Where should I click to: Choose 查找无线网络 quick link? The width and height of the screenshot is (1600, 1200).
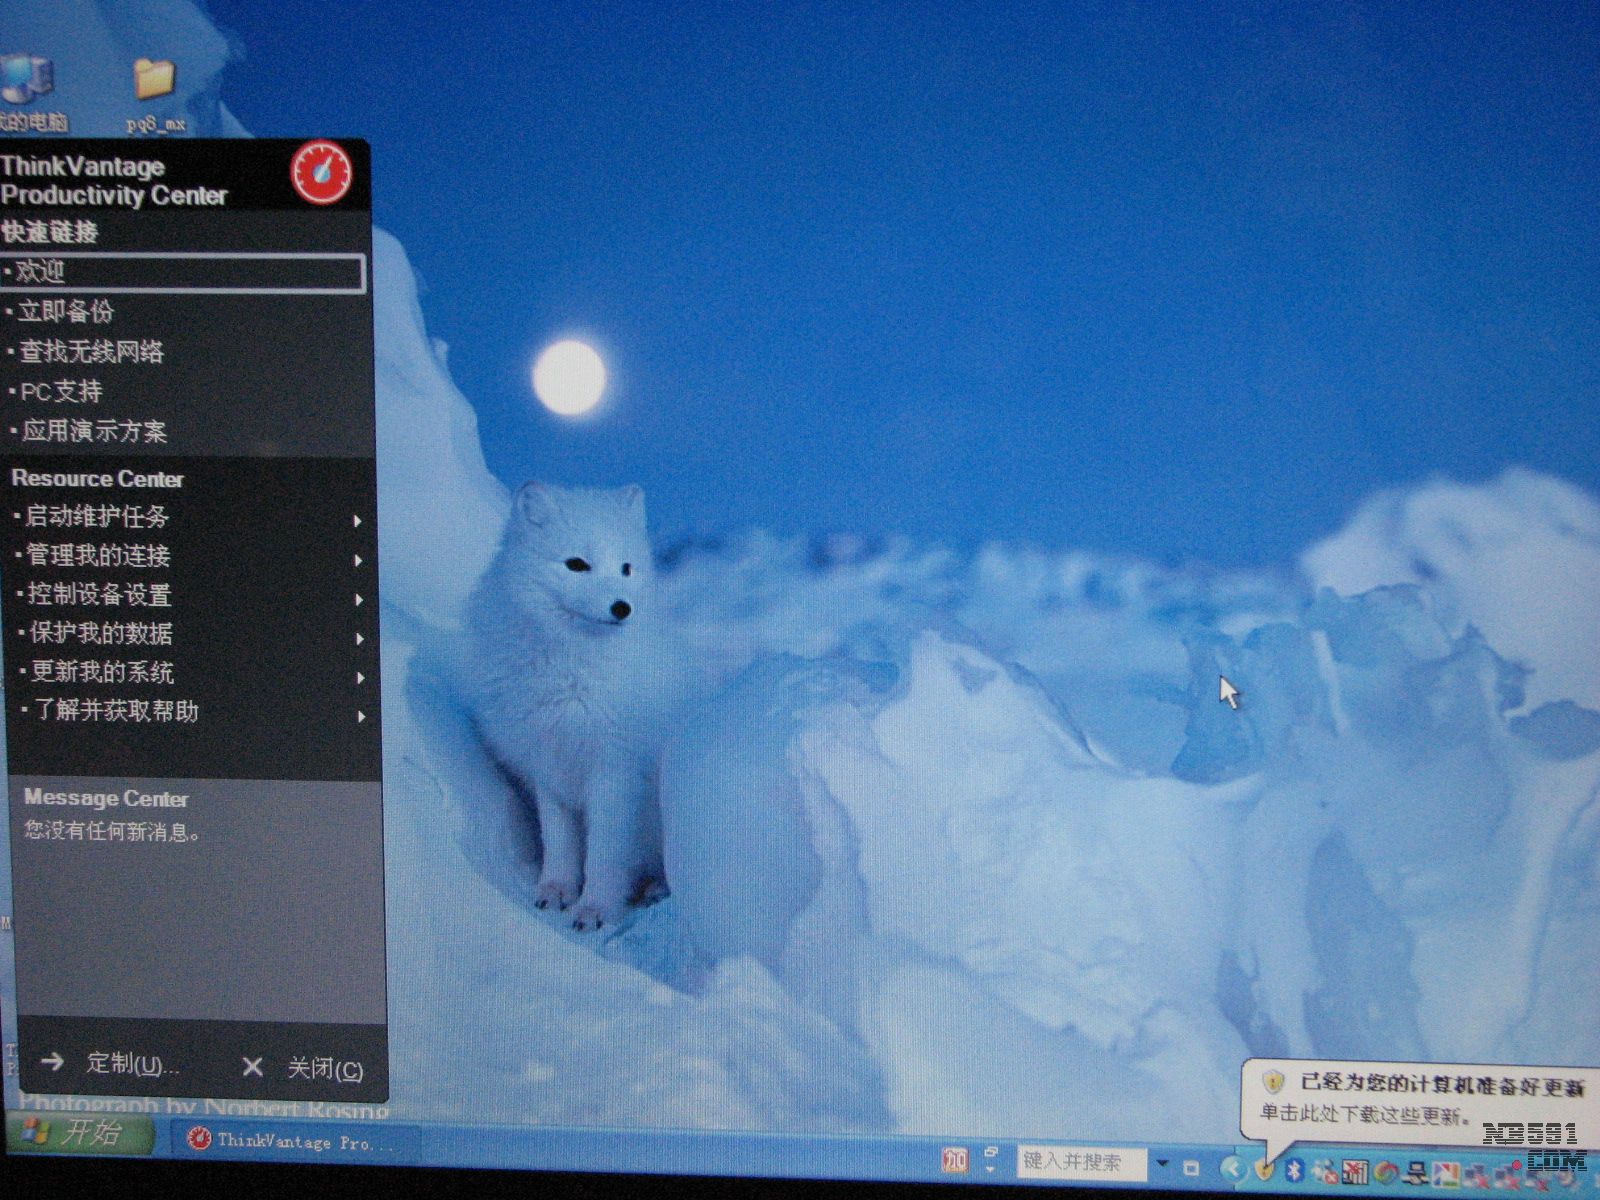(x=91, y=352)
